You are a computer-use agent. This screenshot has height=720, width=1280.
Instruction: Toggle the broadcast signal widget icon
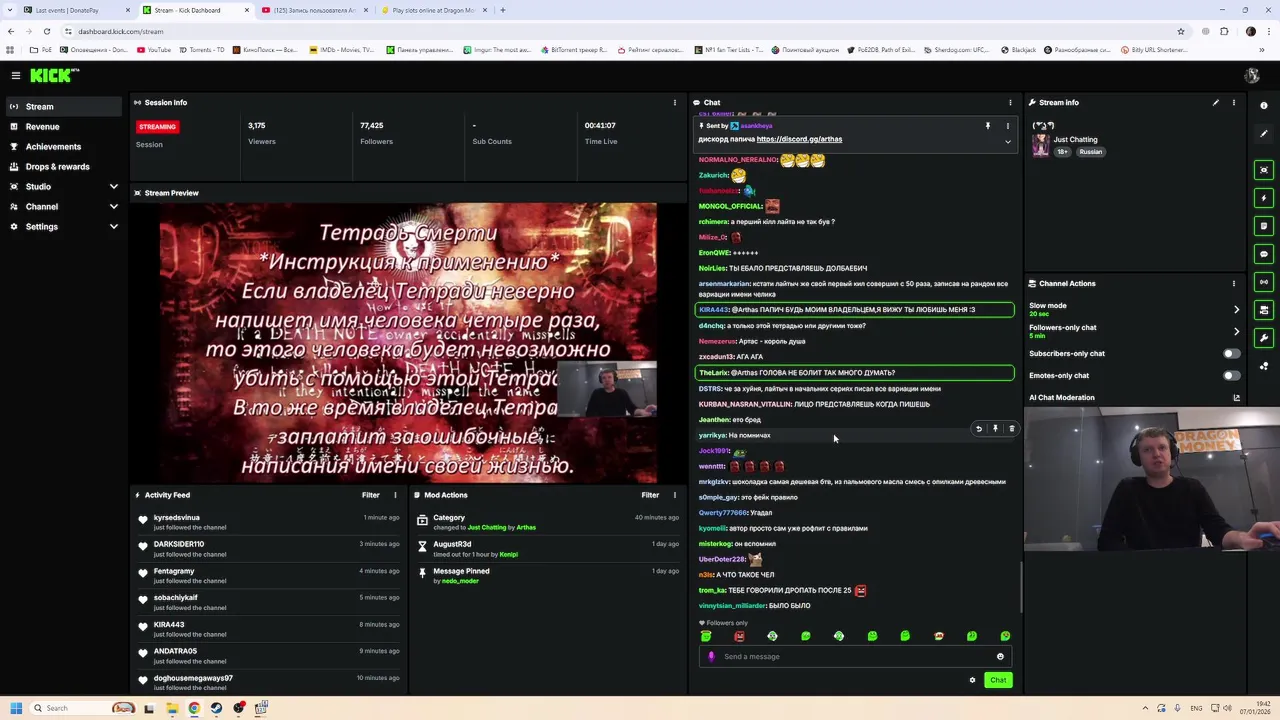click(x=1264, y=282)
